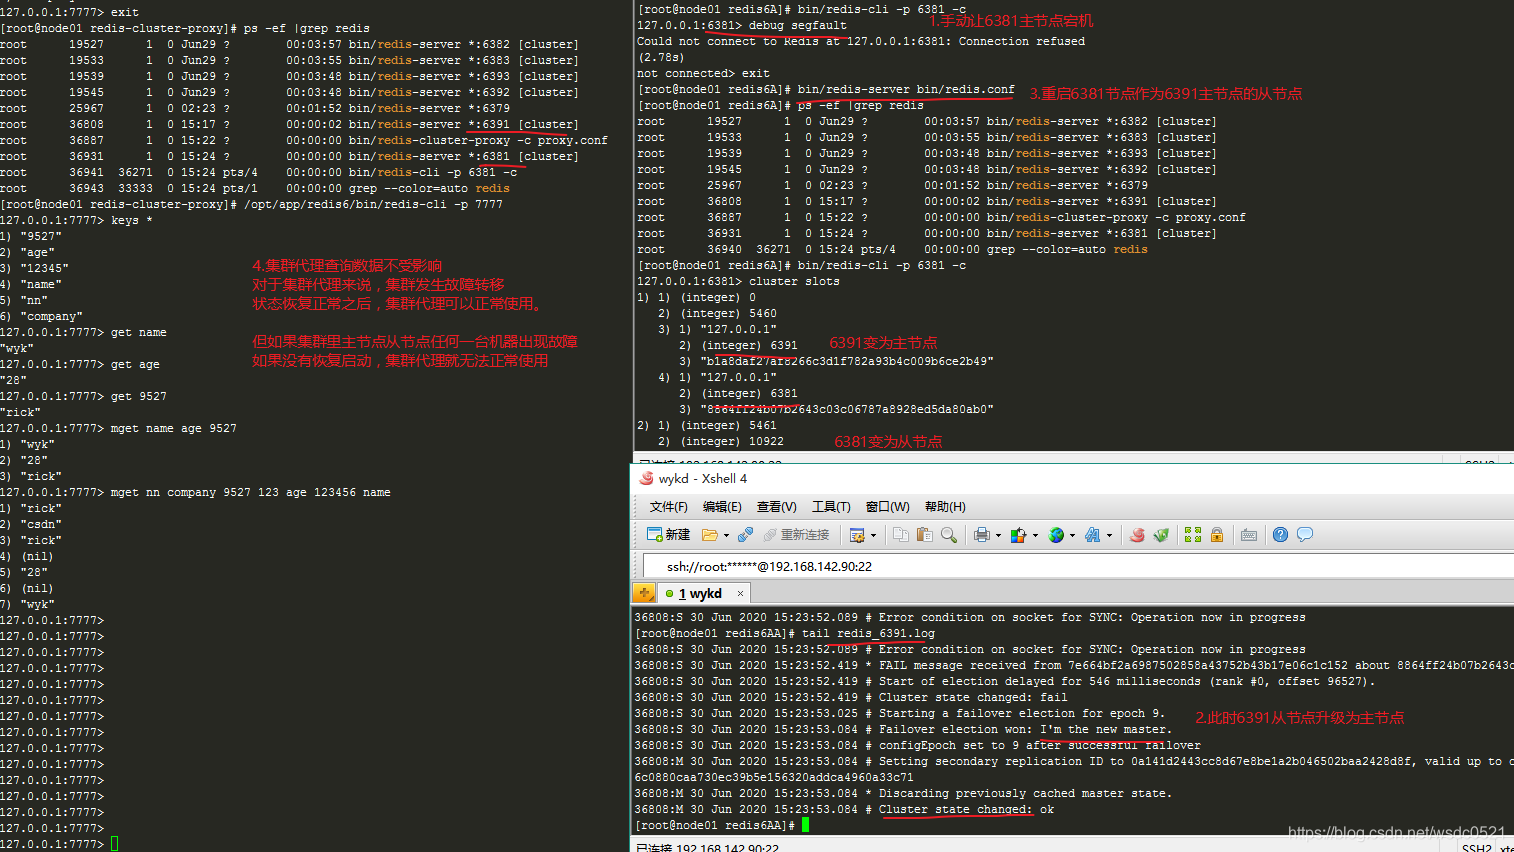This screenshot has height=852, width=1514.
Task: Open the color scheme icon
Action: (x=1019, y=535)
